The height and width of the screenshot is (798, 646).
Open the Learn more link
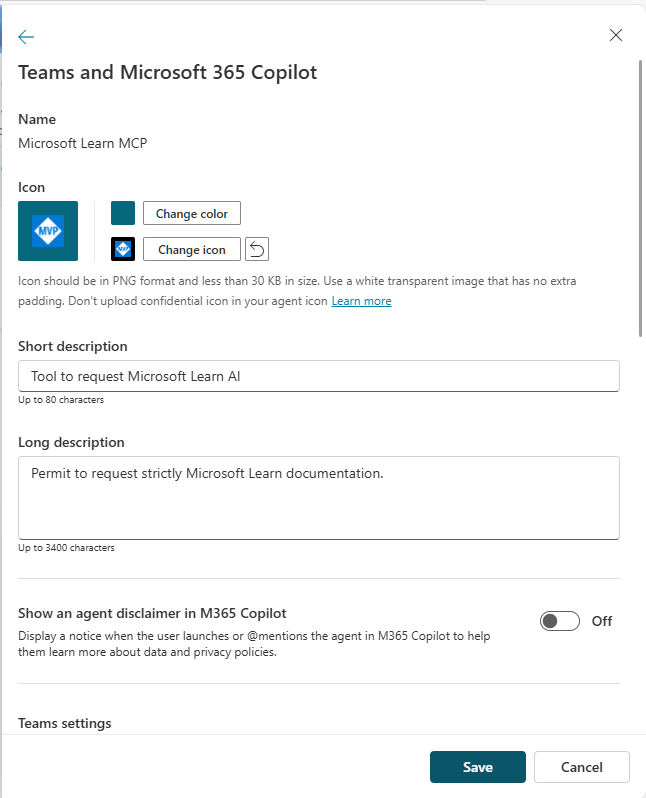pos(361,301)
